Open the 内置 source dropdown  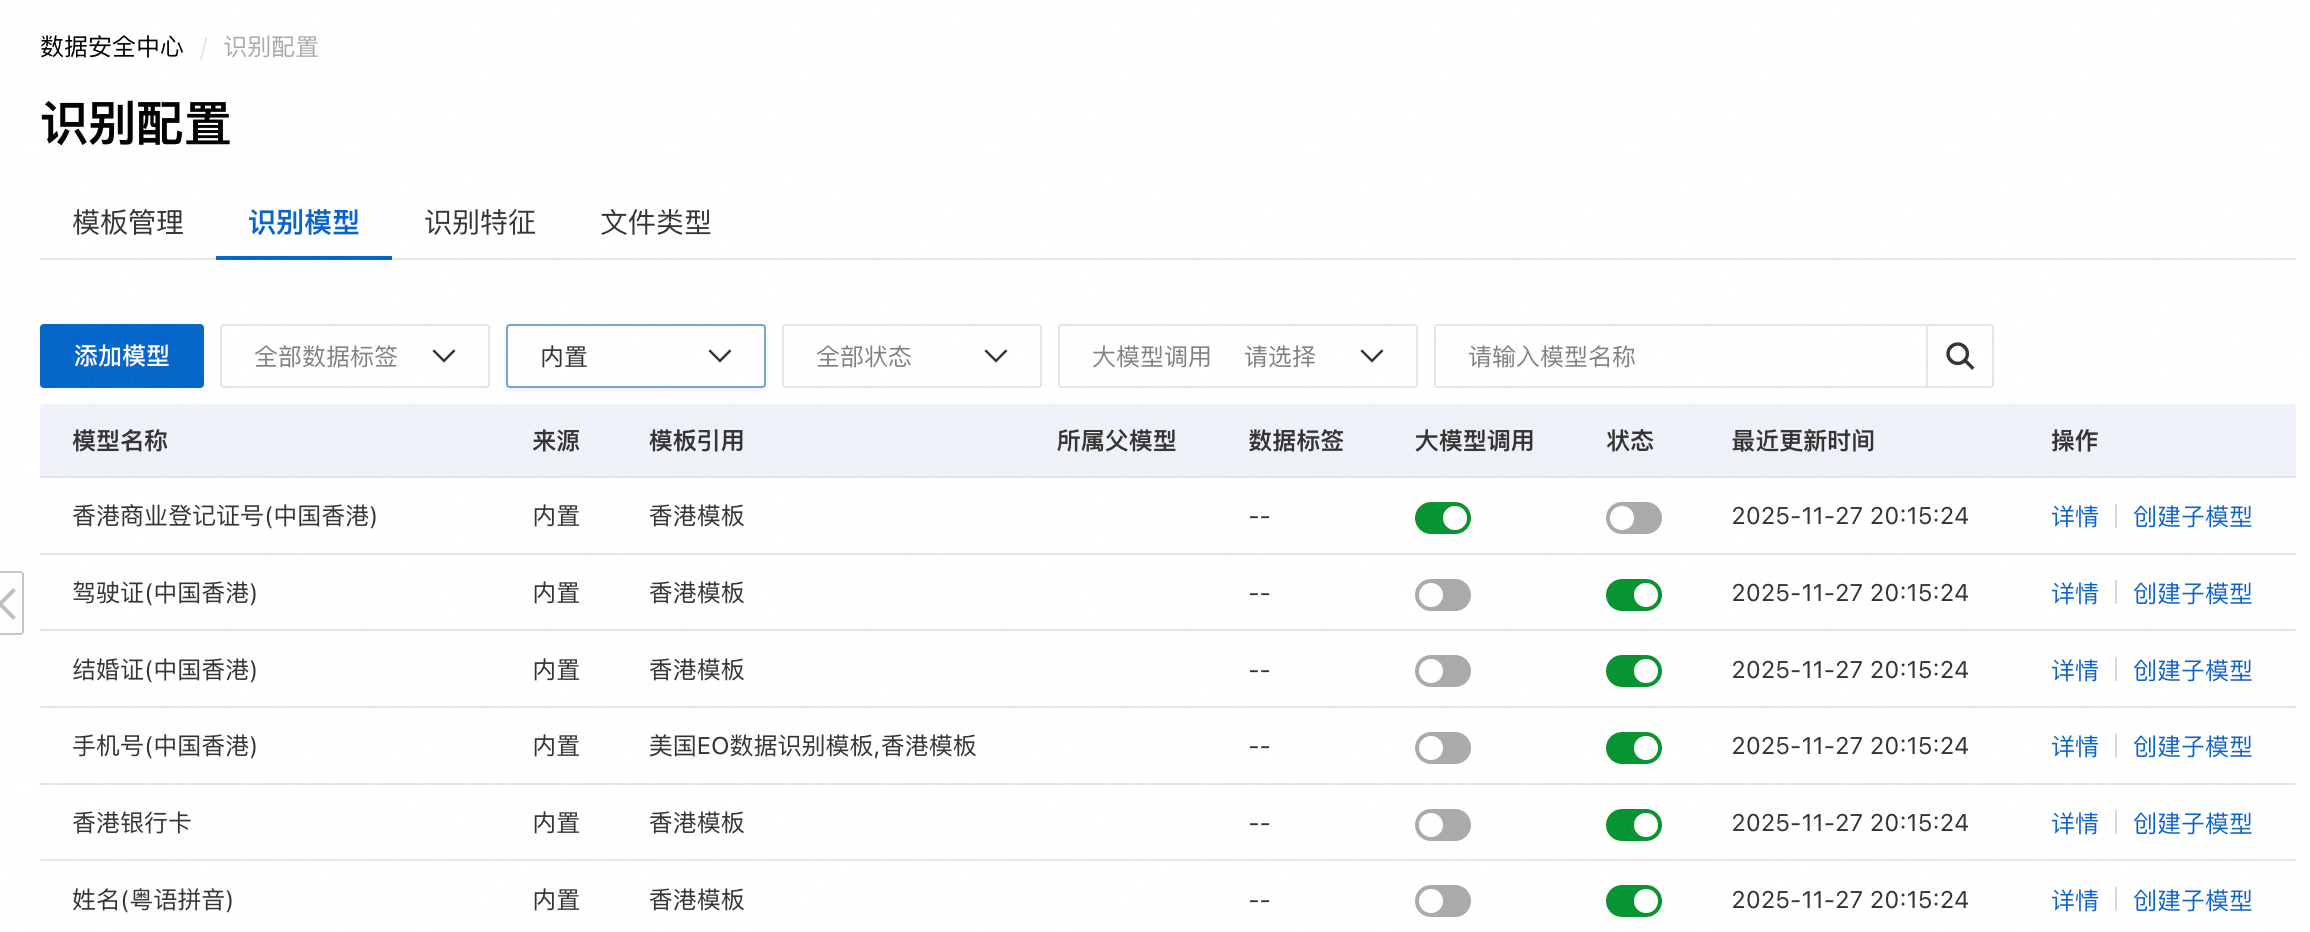pos(635,356)
